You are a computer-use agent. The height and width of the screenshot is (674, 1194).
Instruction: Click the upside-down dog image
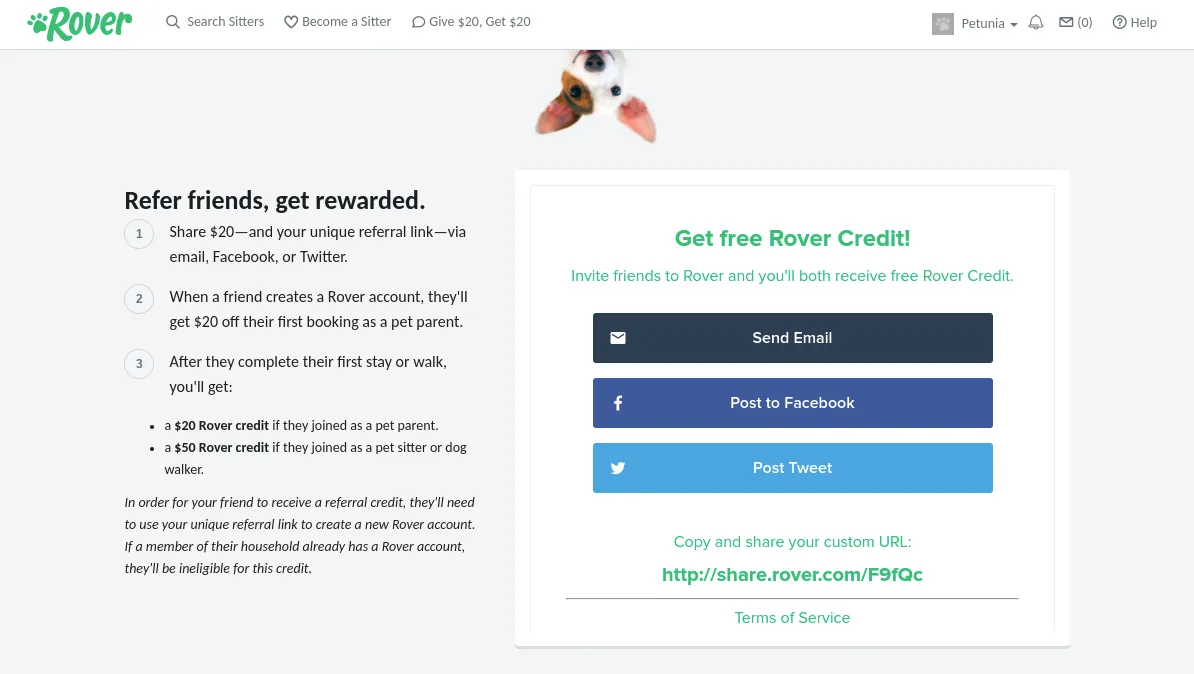click(x=595, y=95)
